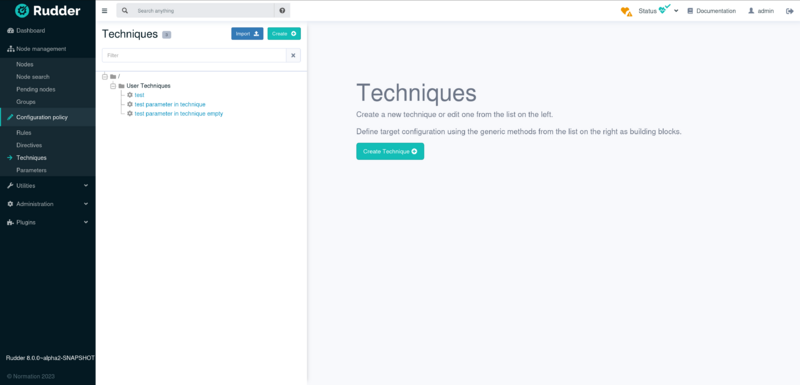This screenshot has width=800, height=385.
Task: Open the admin user menu
Action: (x=761, y=11)
